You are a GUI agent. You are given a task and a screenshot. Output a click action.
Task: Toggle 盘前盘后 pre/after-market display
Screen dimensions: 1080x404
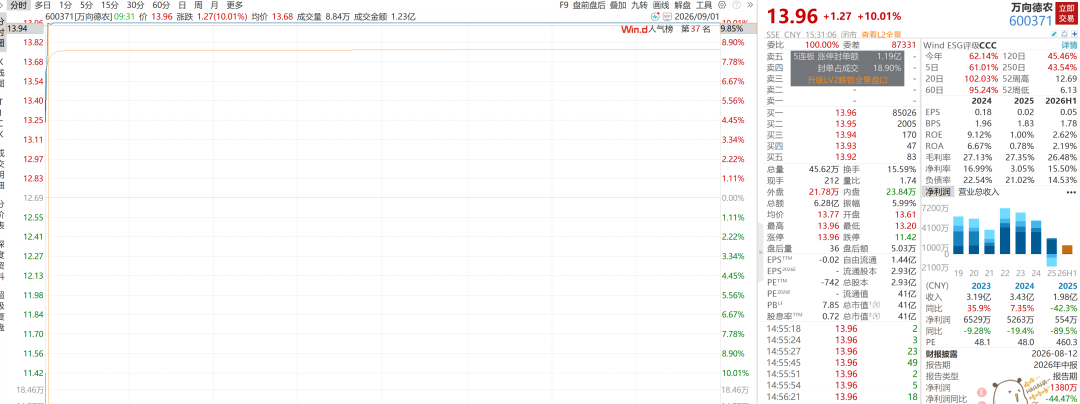pyautogui.click(x=589, y=5)
